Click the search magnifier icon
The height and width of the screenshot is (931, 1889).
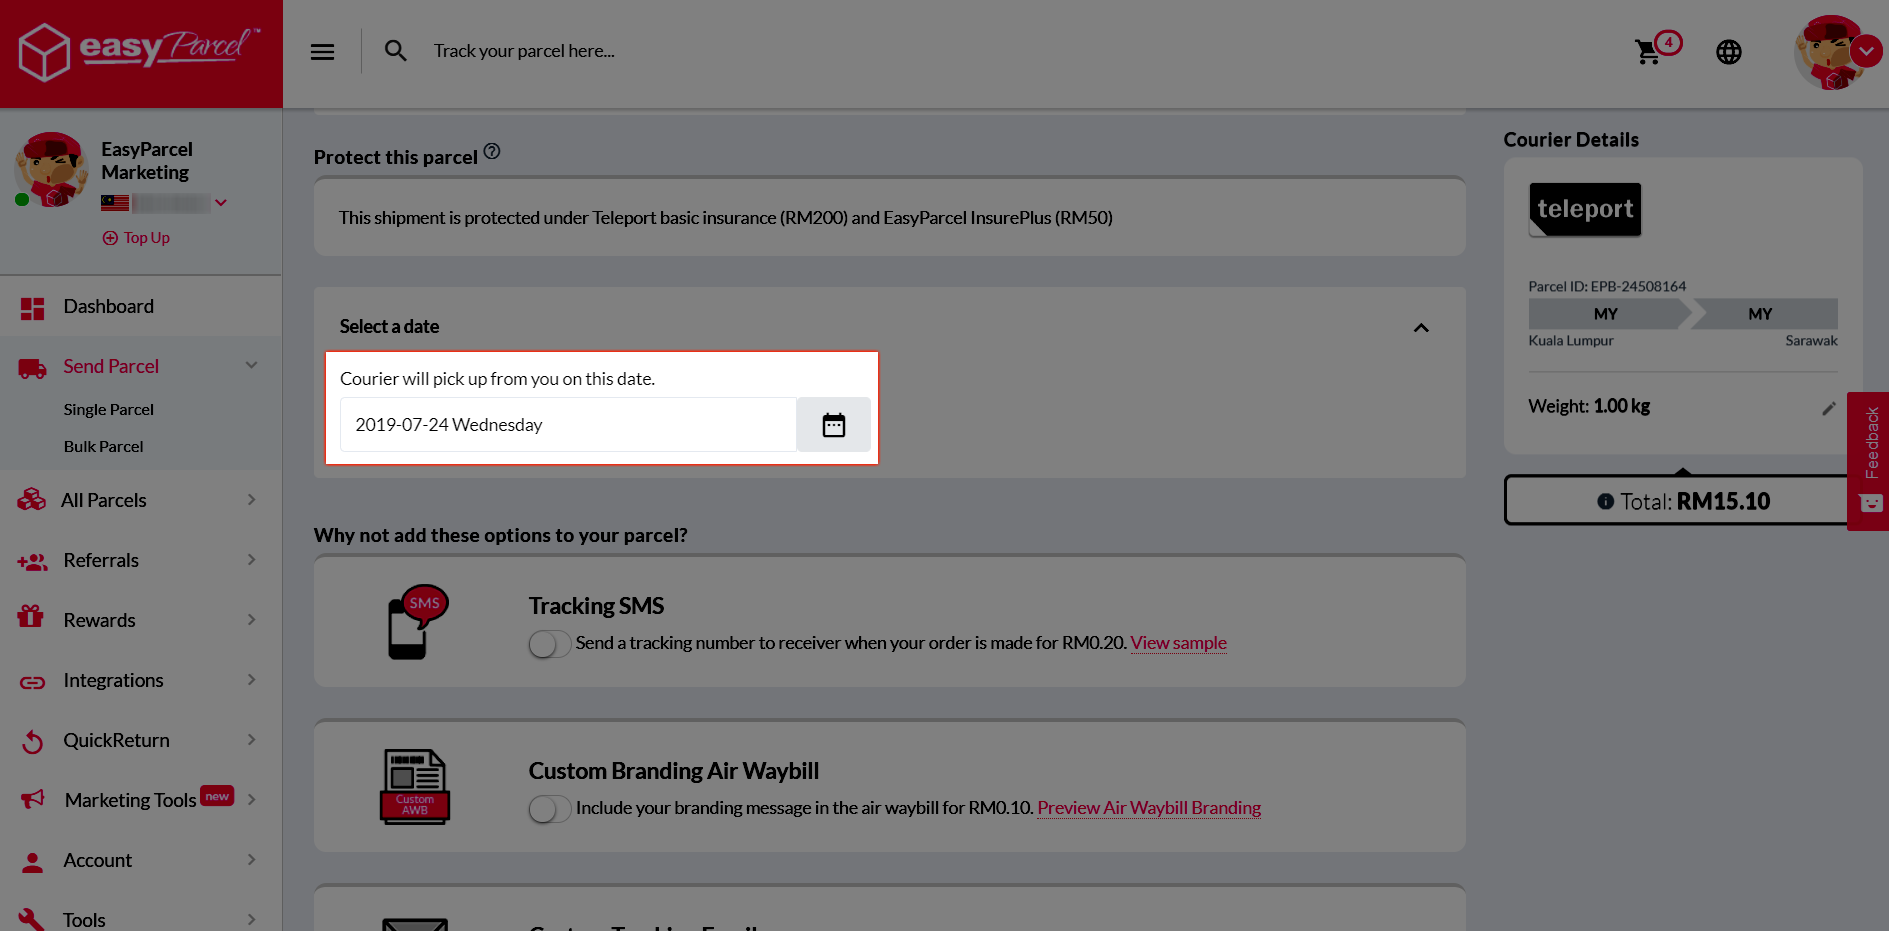[396, 51]
